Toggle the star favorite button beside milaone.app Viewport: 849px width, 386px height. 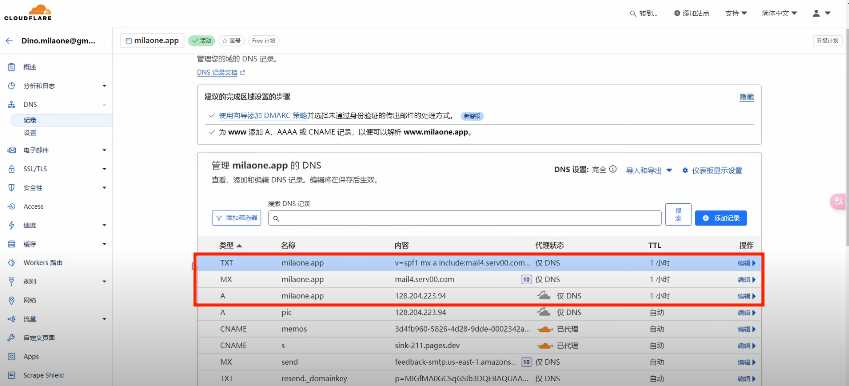231,41
